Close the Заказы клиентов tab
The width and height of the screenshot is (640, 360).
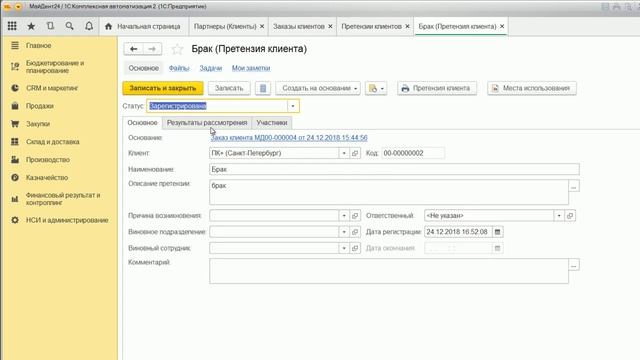click(x=330, y=26)
